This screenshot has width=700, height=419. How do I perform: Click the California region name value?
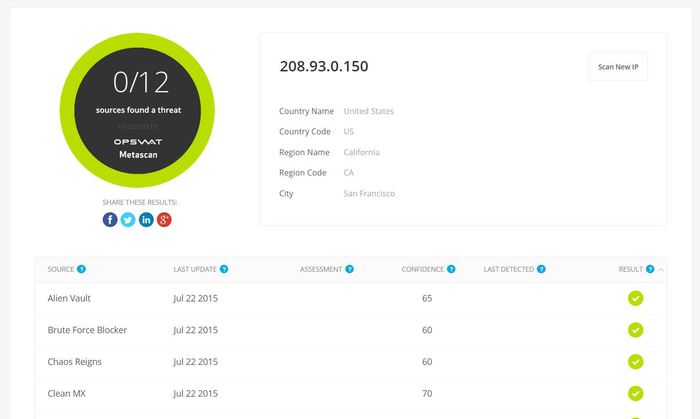(x=362, y=152)
